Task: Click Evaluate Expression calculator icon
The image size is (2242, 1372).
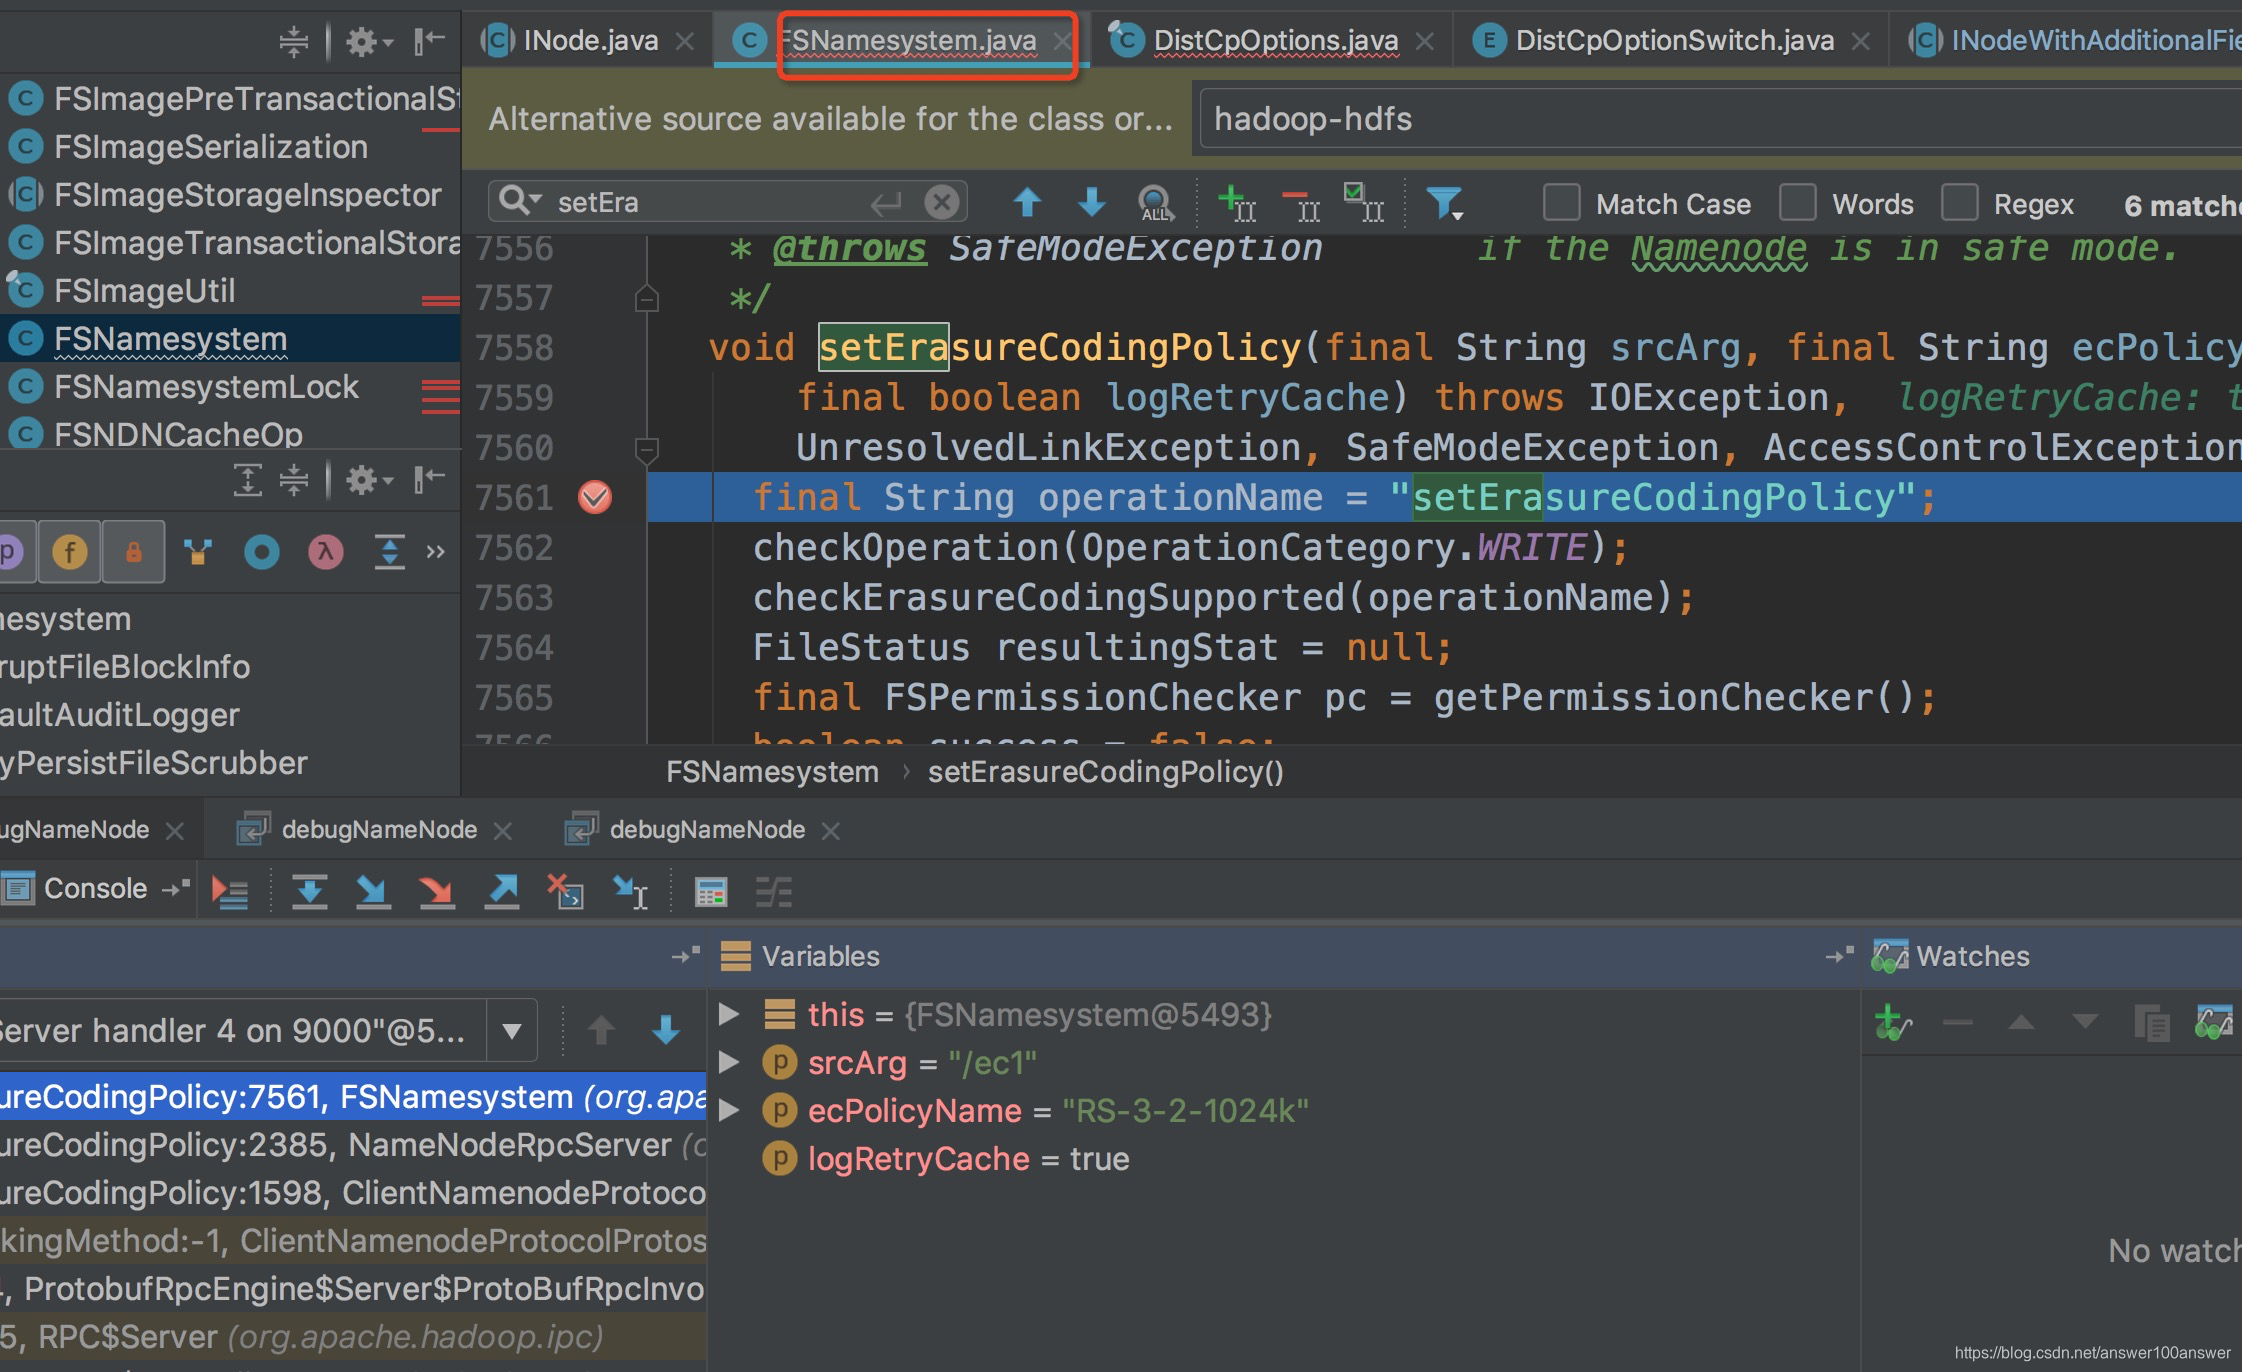Action: coord(711,891)
